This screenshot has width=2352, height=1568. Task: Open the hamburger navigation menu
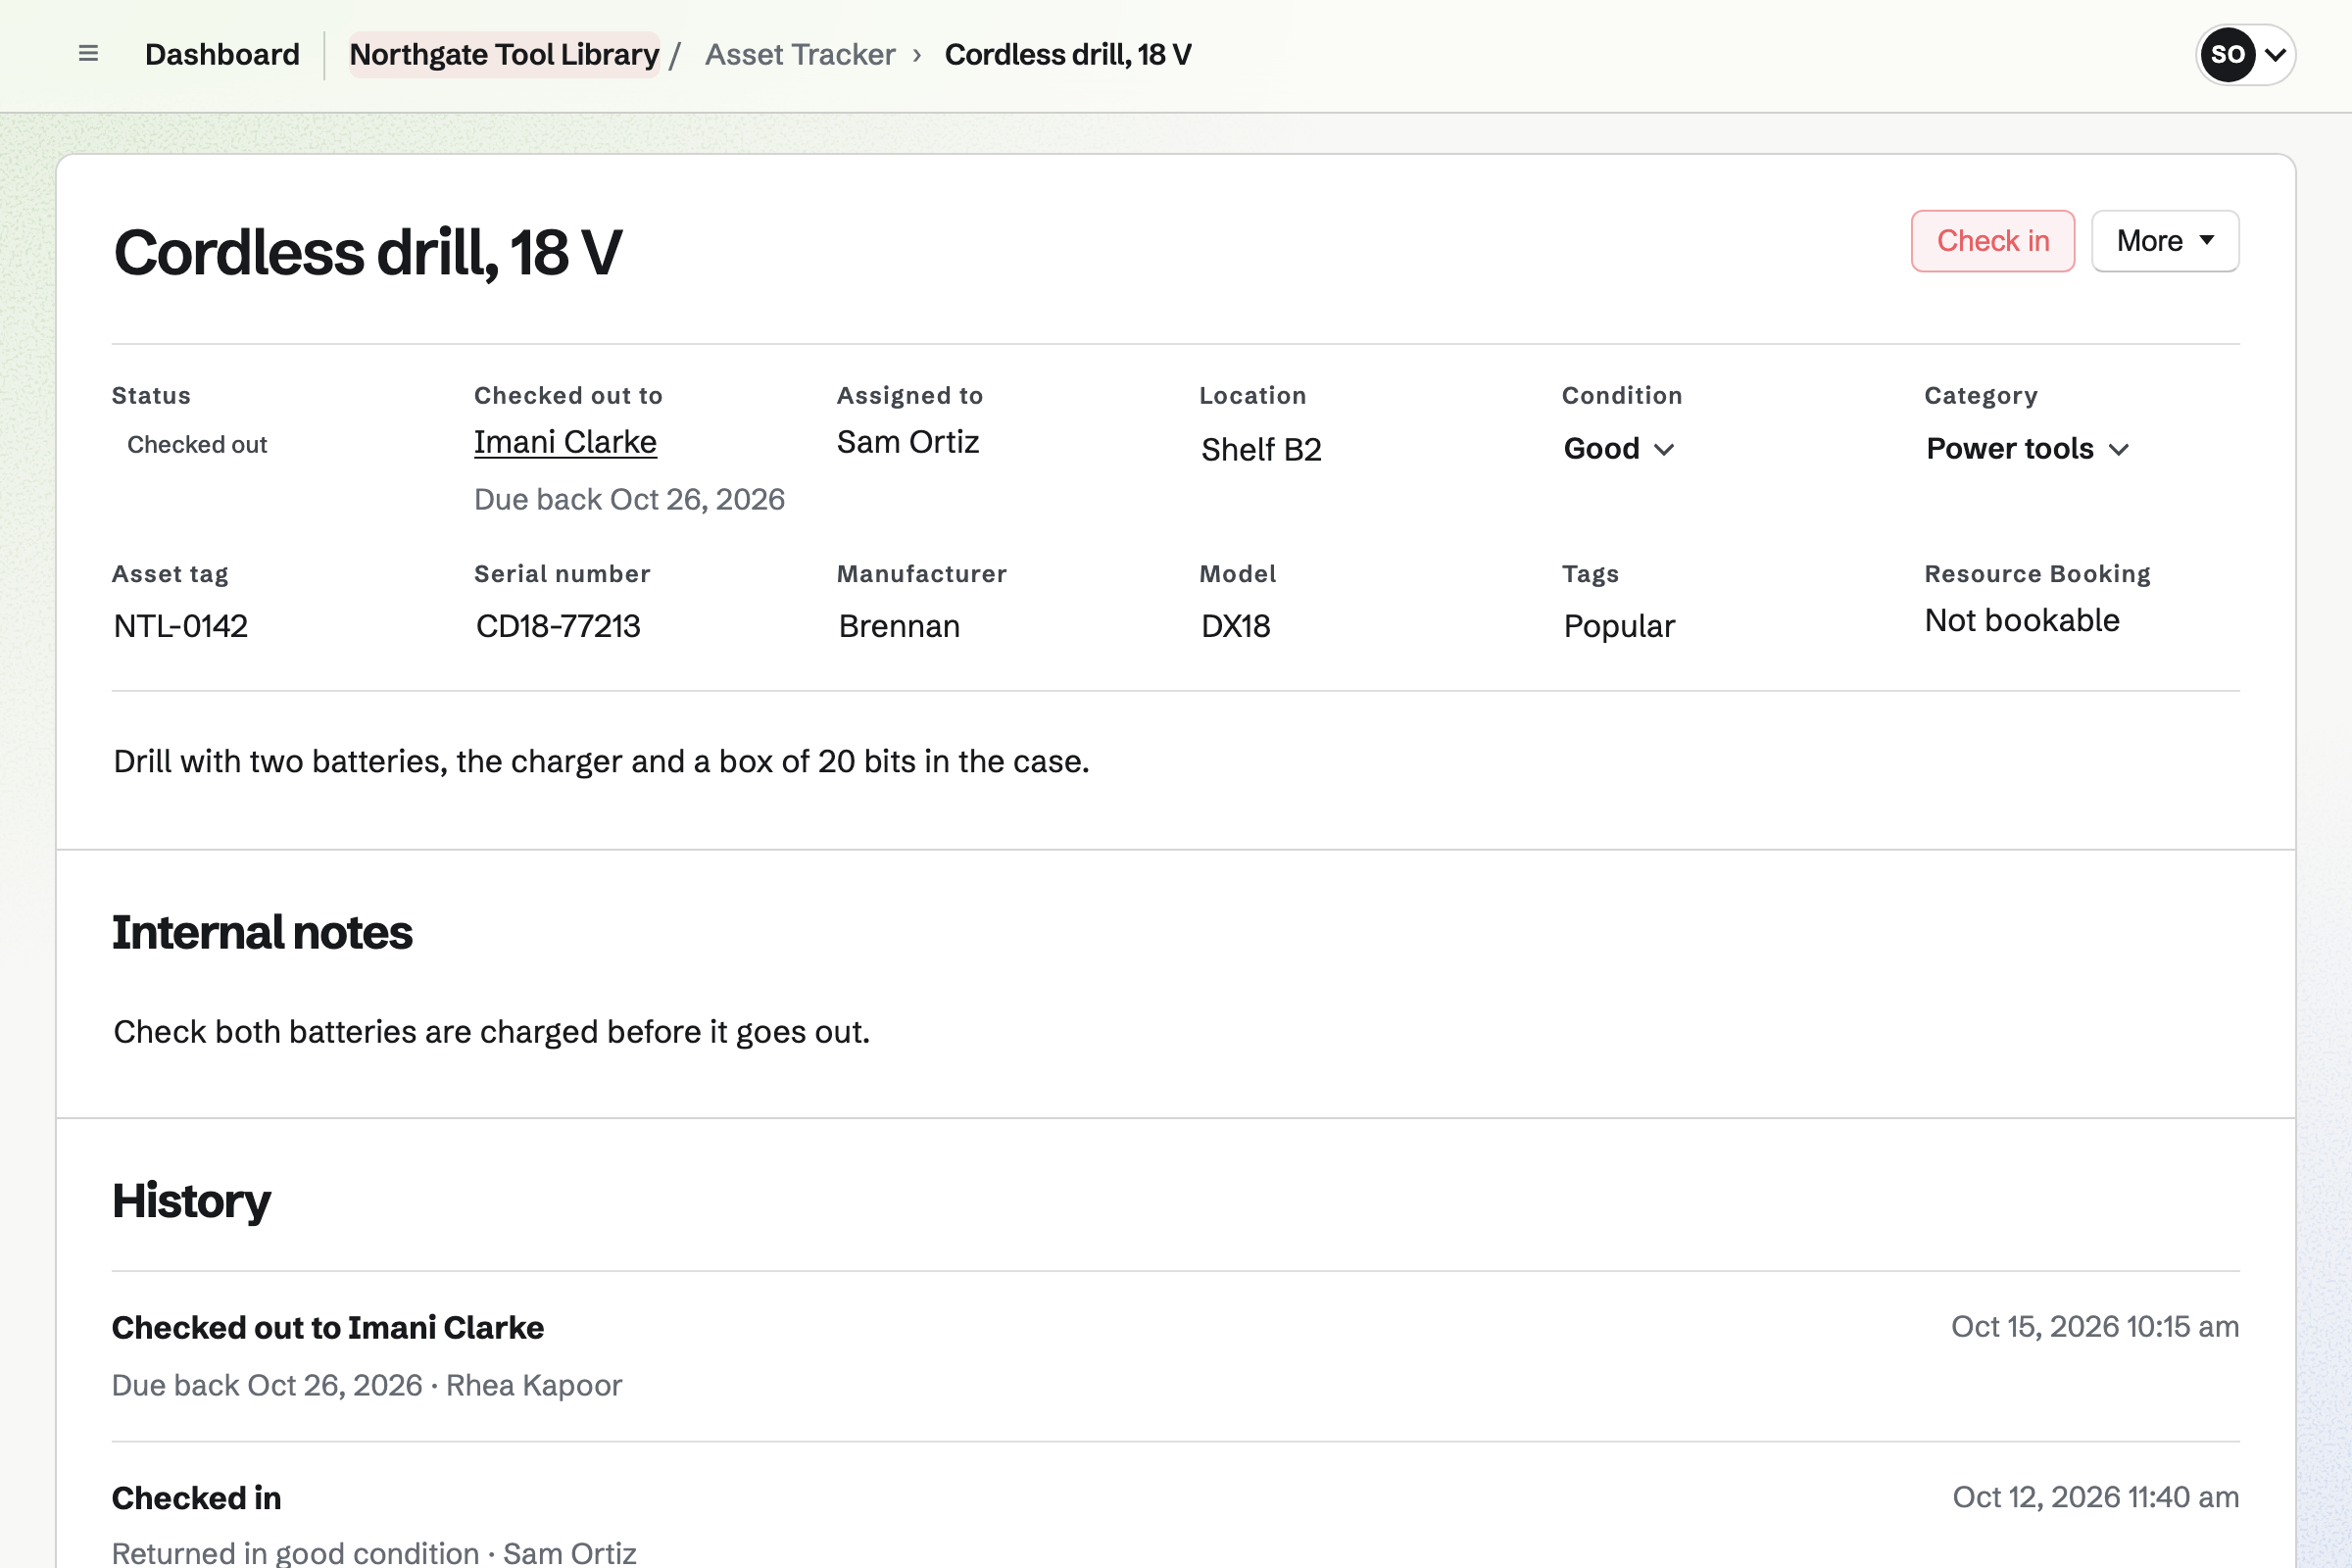tap(88, 54)
